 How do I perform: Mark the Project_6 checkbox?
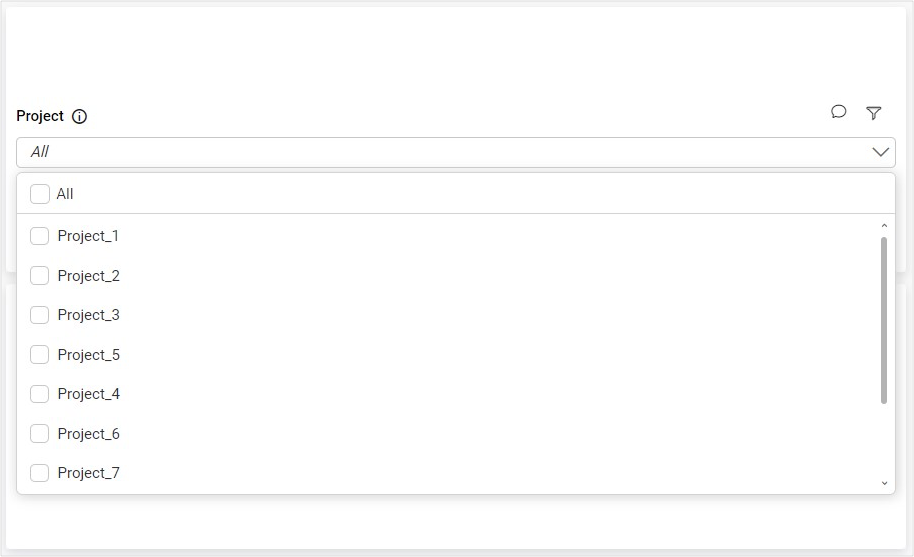40,434
